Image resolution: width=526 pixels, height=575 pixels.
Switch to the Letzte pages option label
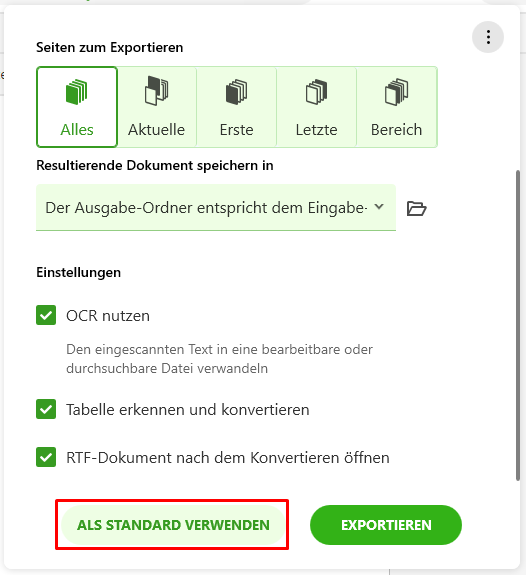point(317,130)
